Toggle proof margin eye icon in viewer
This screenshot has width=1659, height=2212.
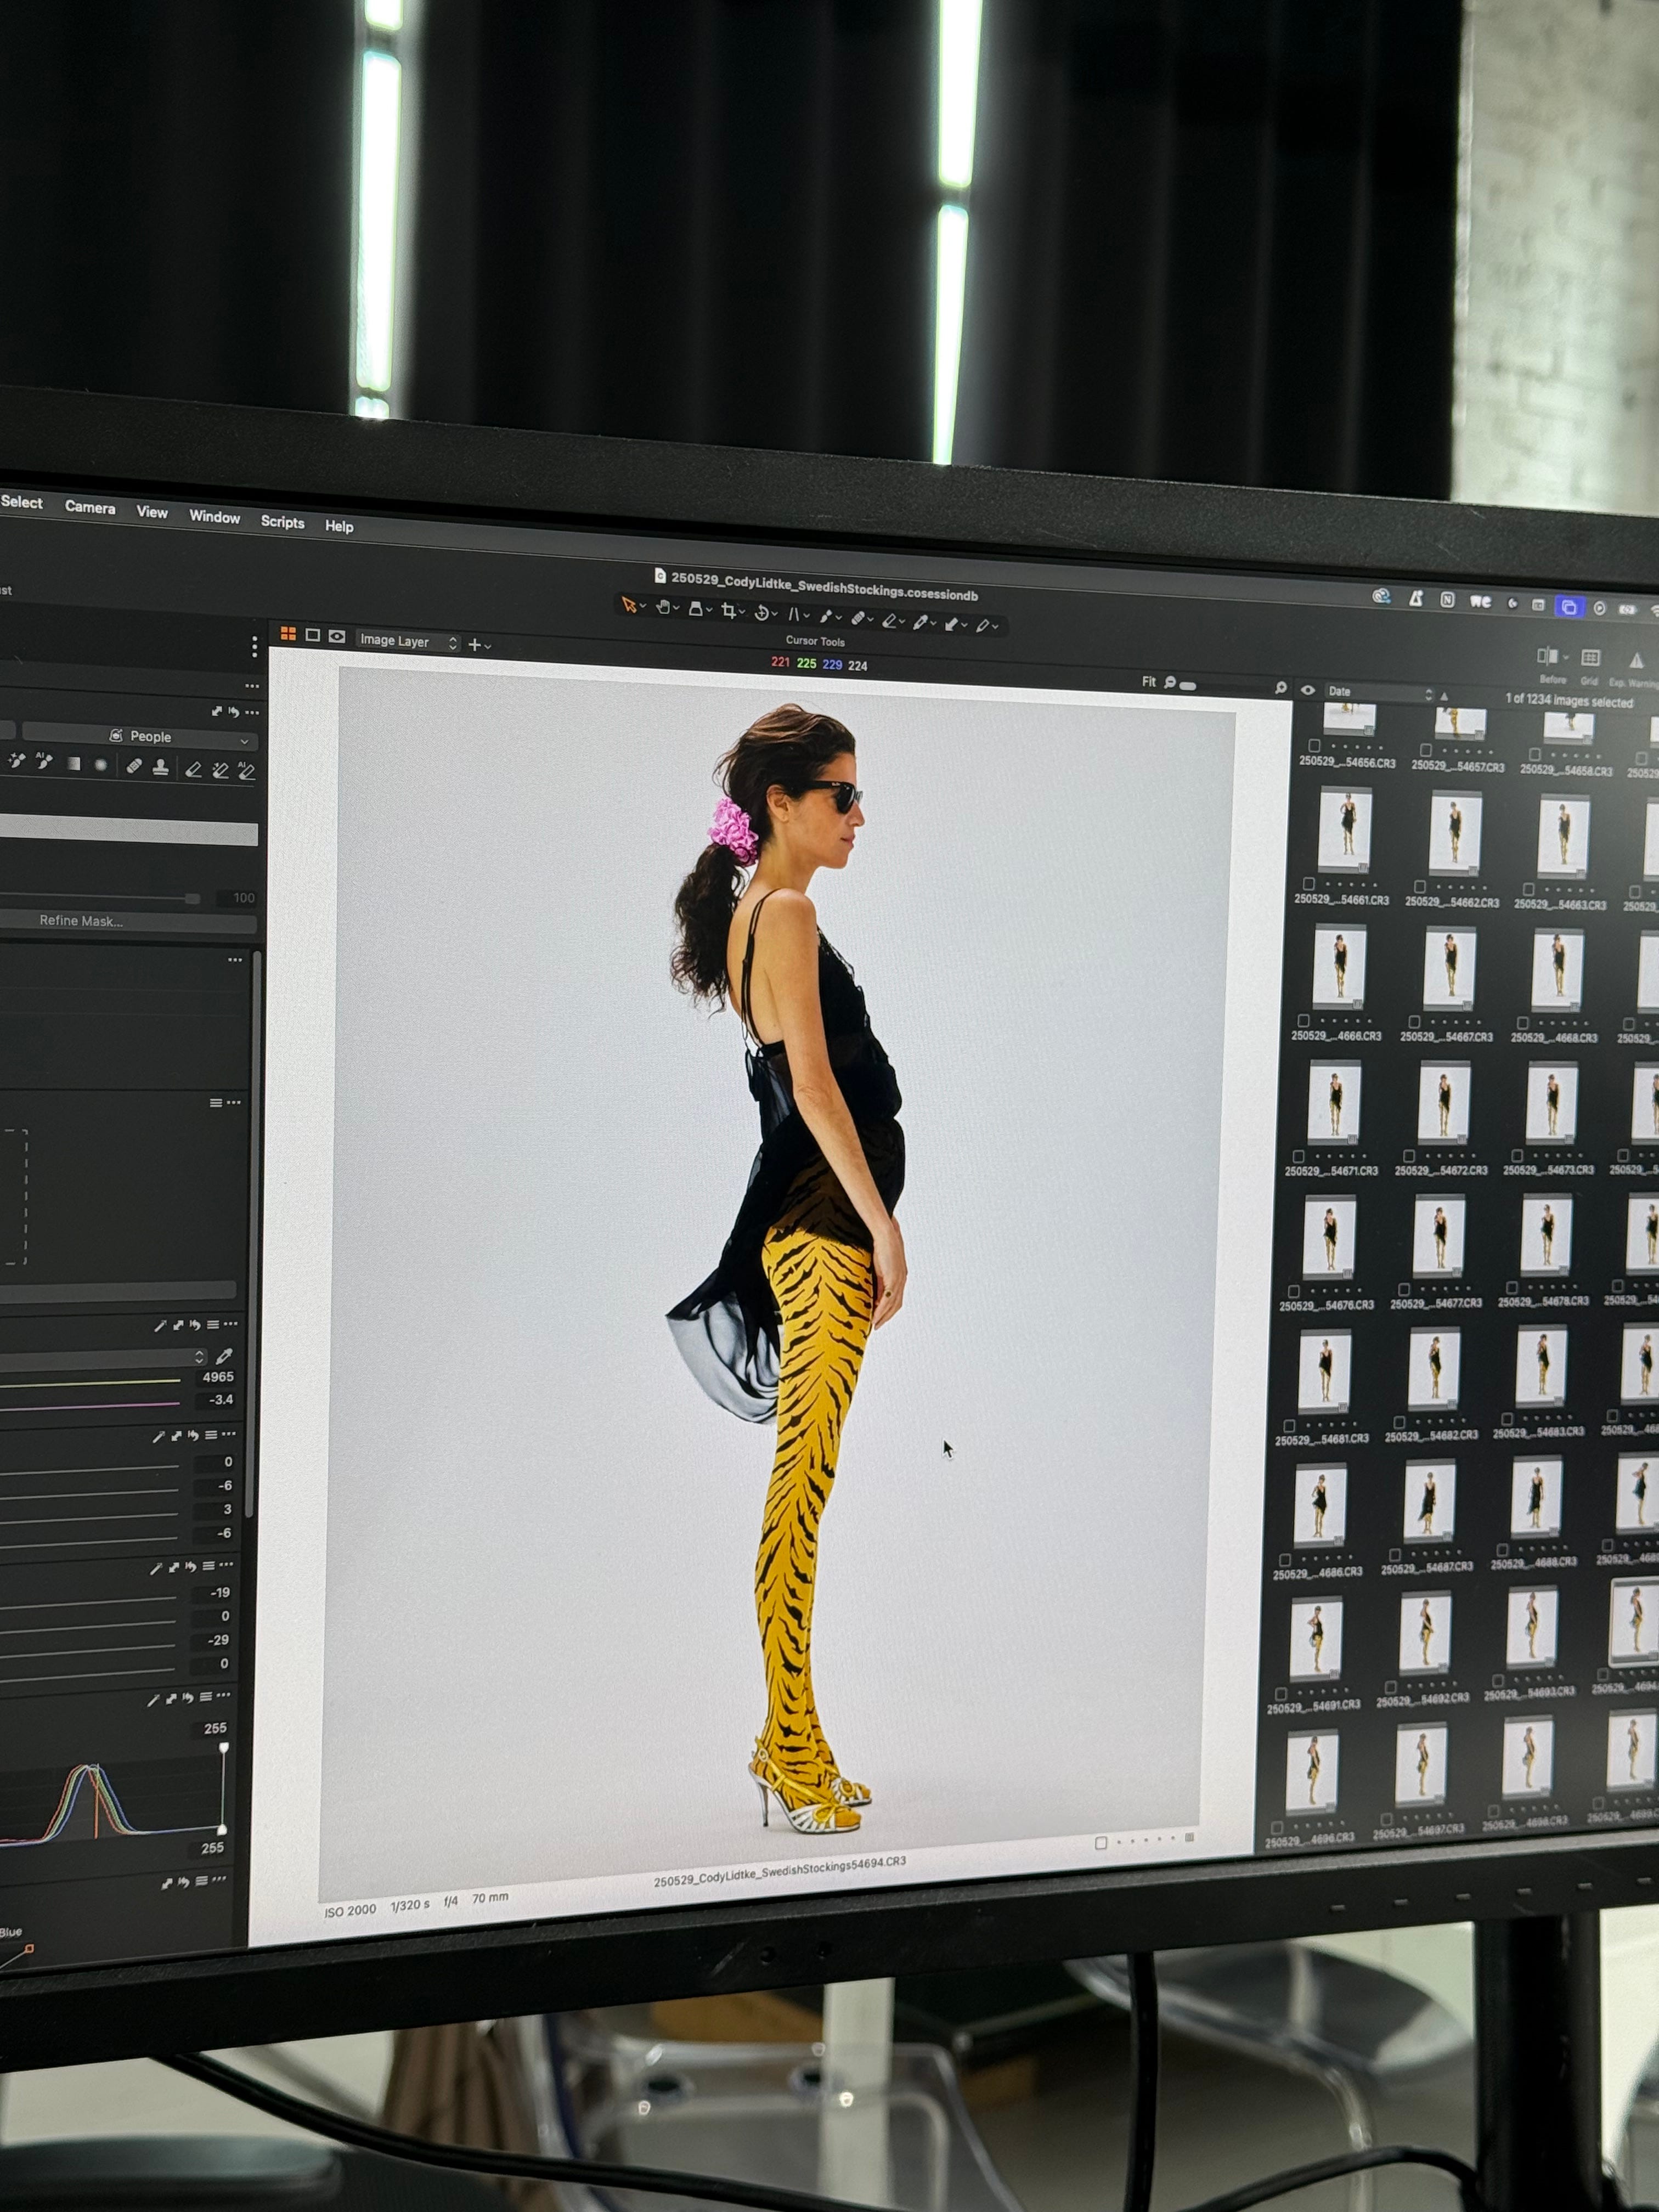coord(337,637)
